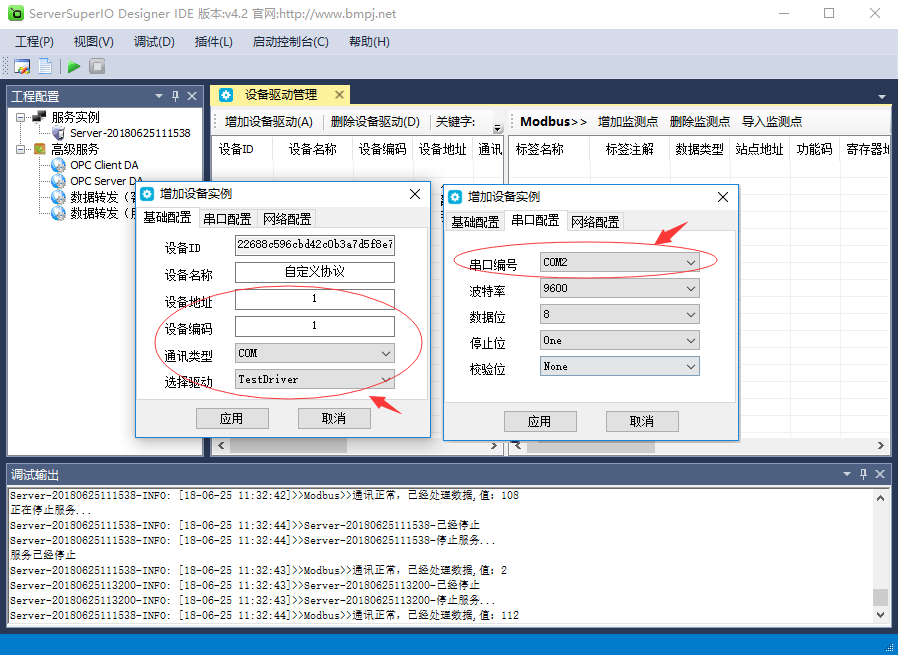Open the device toolbar overflow arrow
Viewport: 899px width, 655px height.
point(497,128)
